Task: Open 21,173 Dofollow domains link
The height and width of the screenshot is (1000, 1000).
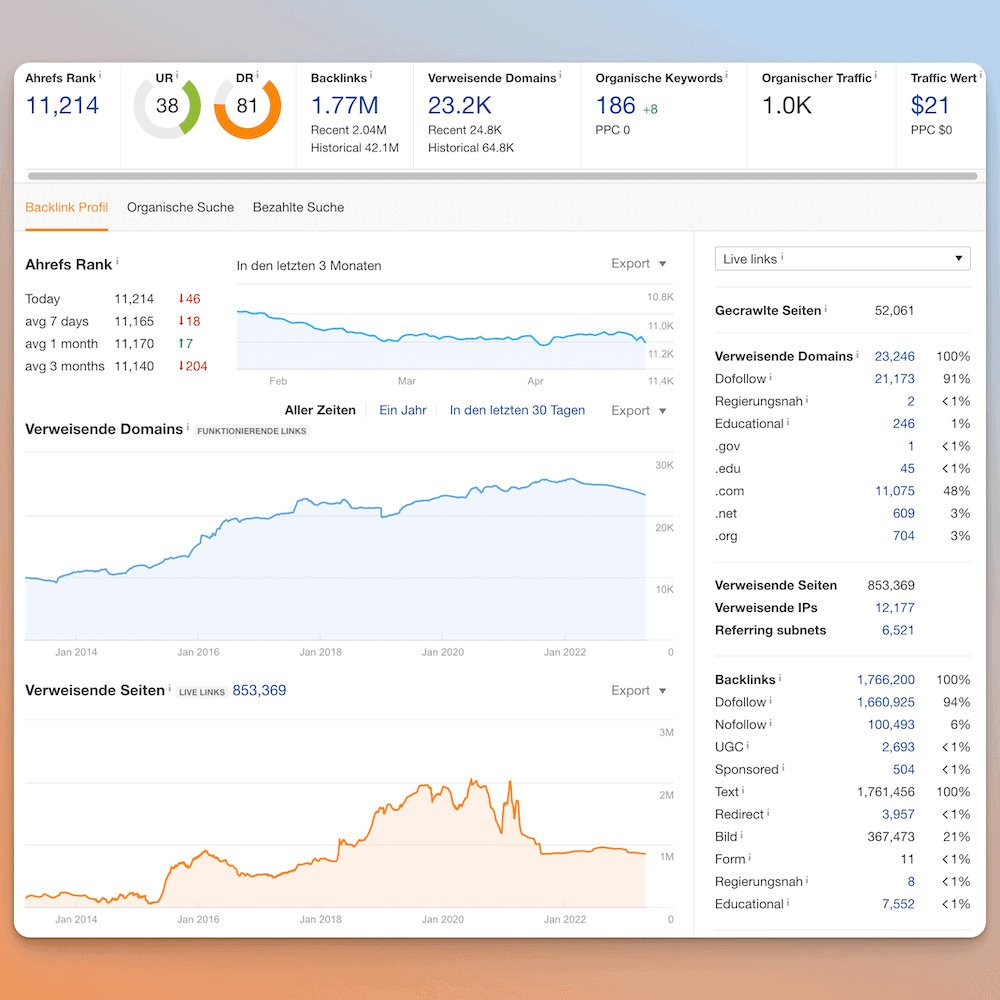Action: 894,379
